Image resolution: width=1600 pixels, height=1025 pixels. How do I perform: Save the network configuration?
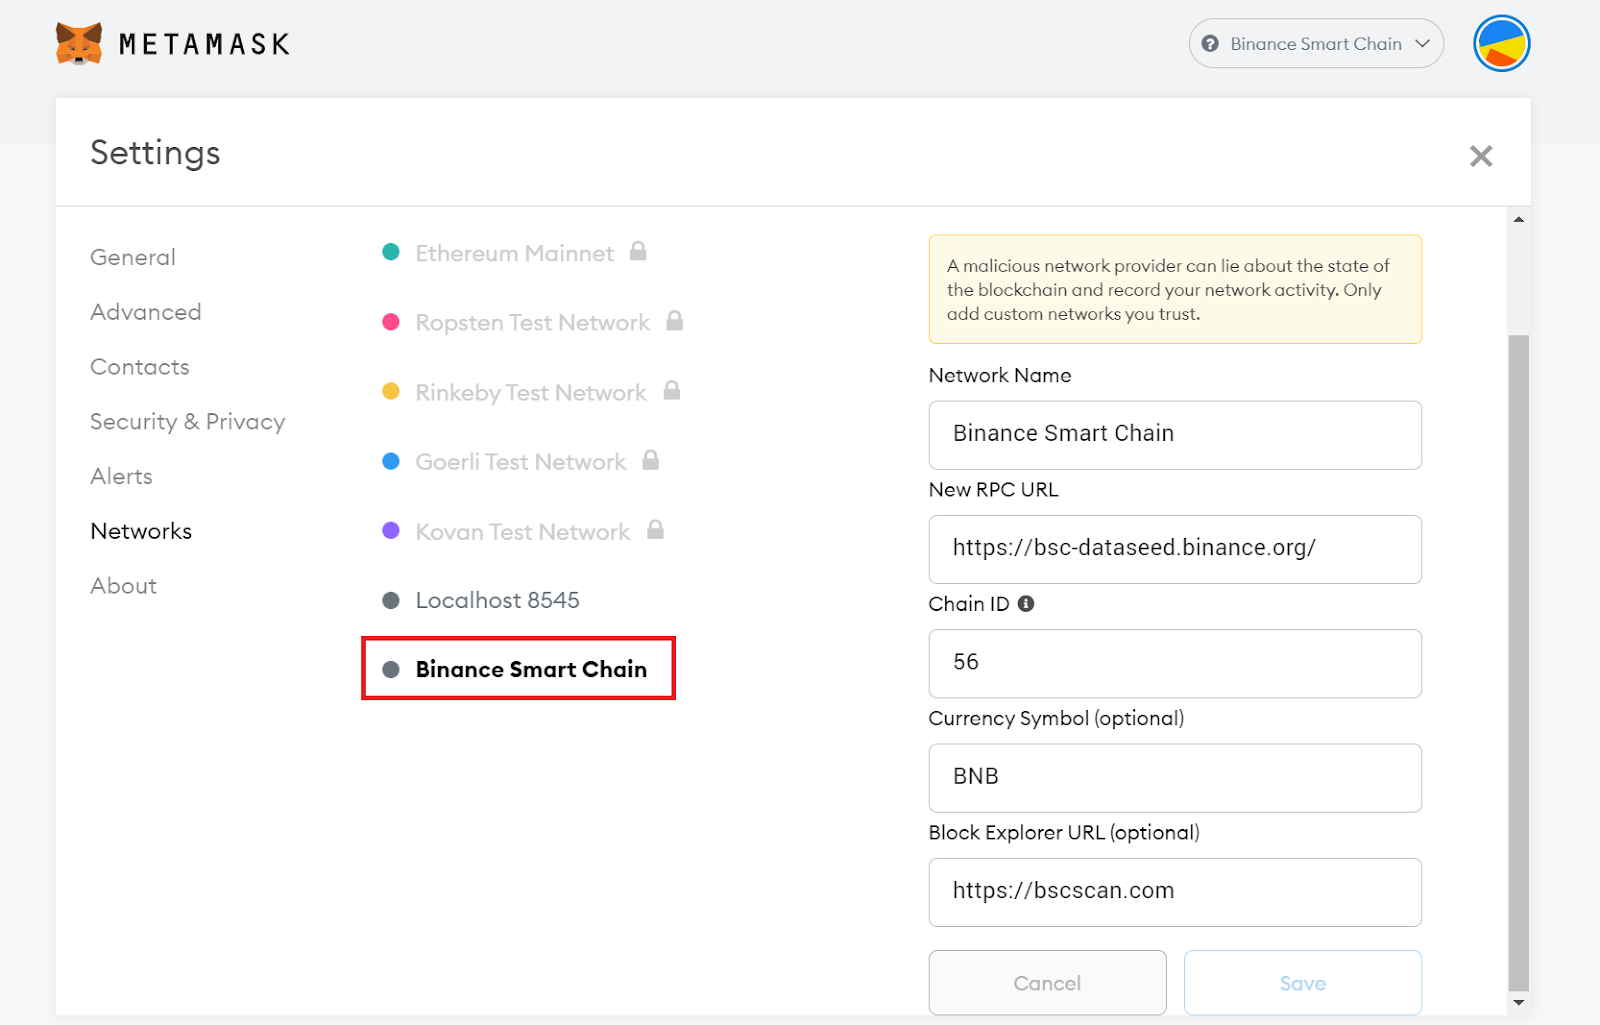pos(1302,983)
